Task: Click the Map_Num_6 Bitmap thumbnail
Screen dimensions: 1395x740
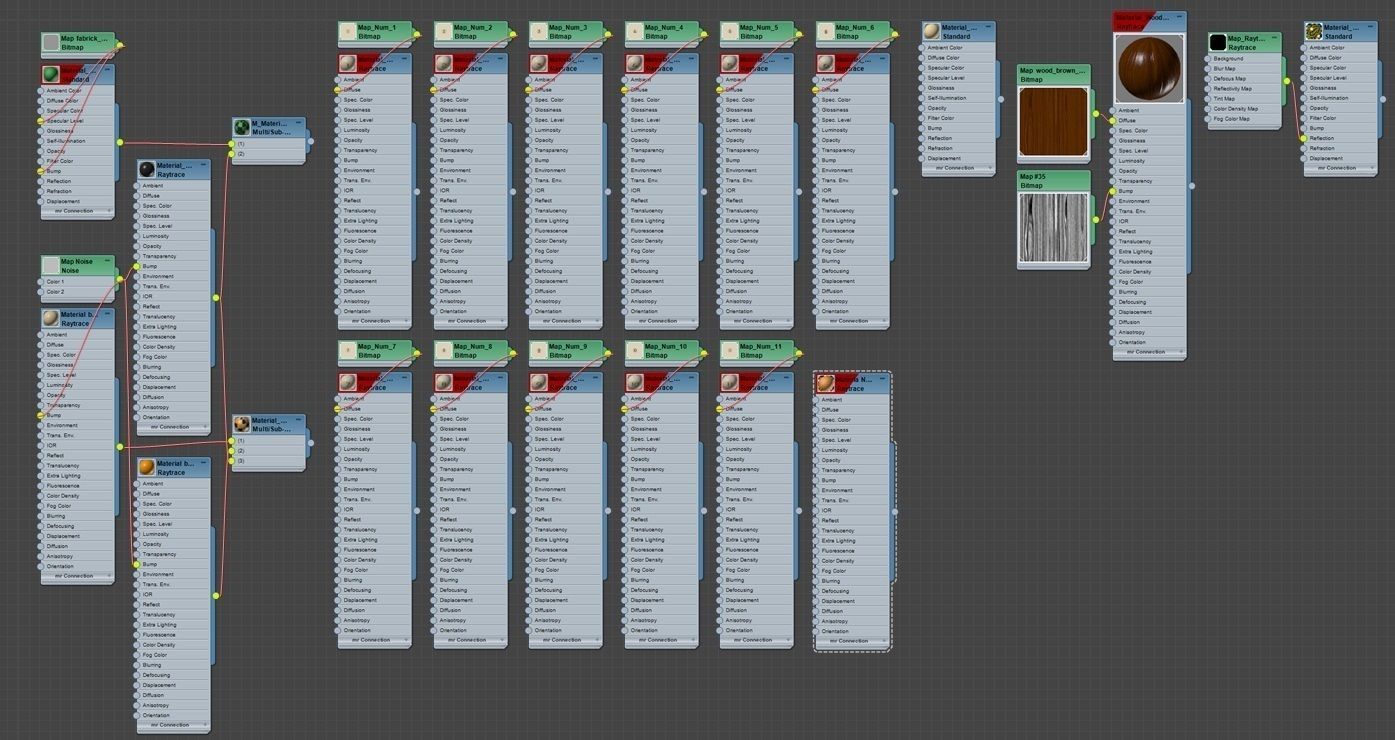Action: point(825,32)
